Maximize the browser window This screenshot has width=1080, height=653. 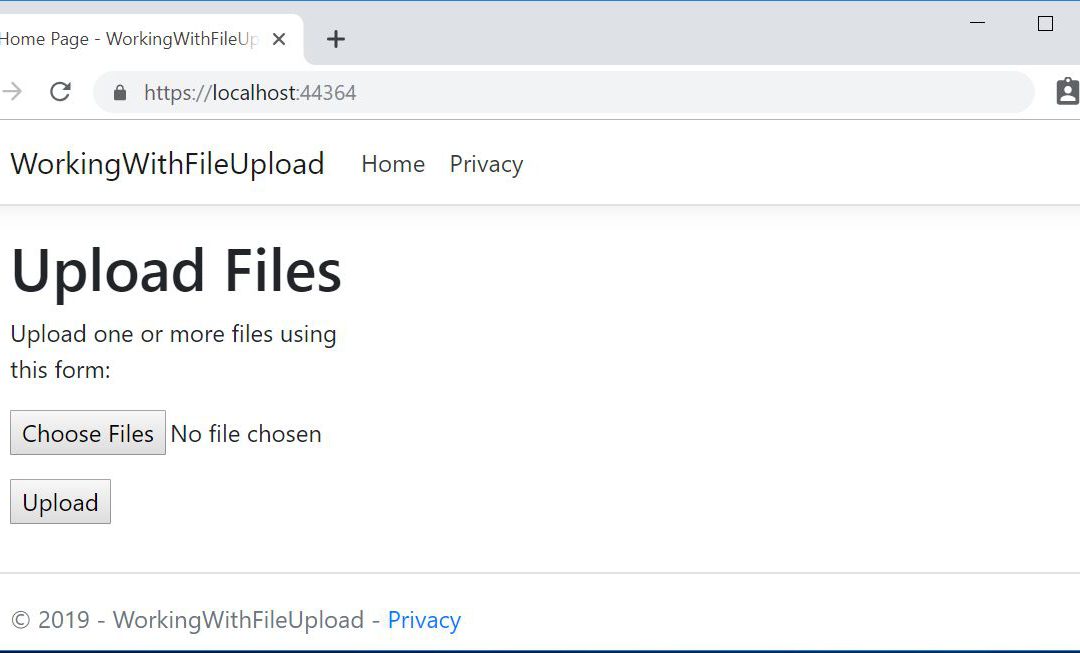(1045, 24)
